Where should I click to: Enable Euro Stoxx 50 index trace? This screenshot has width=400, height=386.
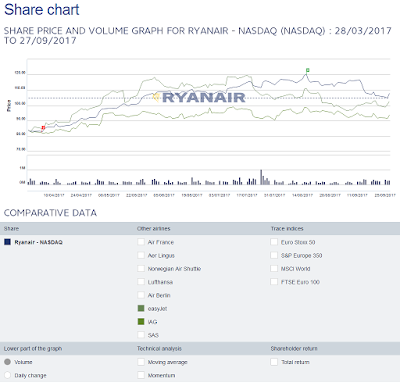click(x=274, y=242)
